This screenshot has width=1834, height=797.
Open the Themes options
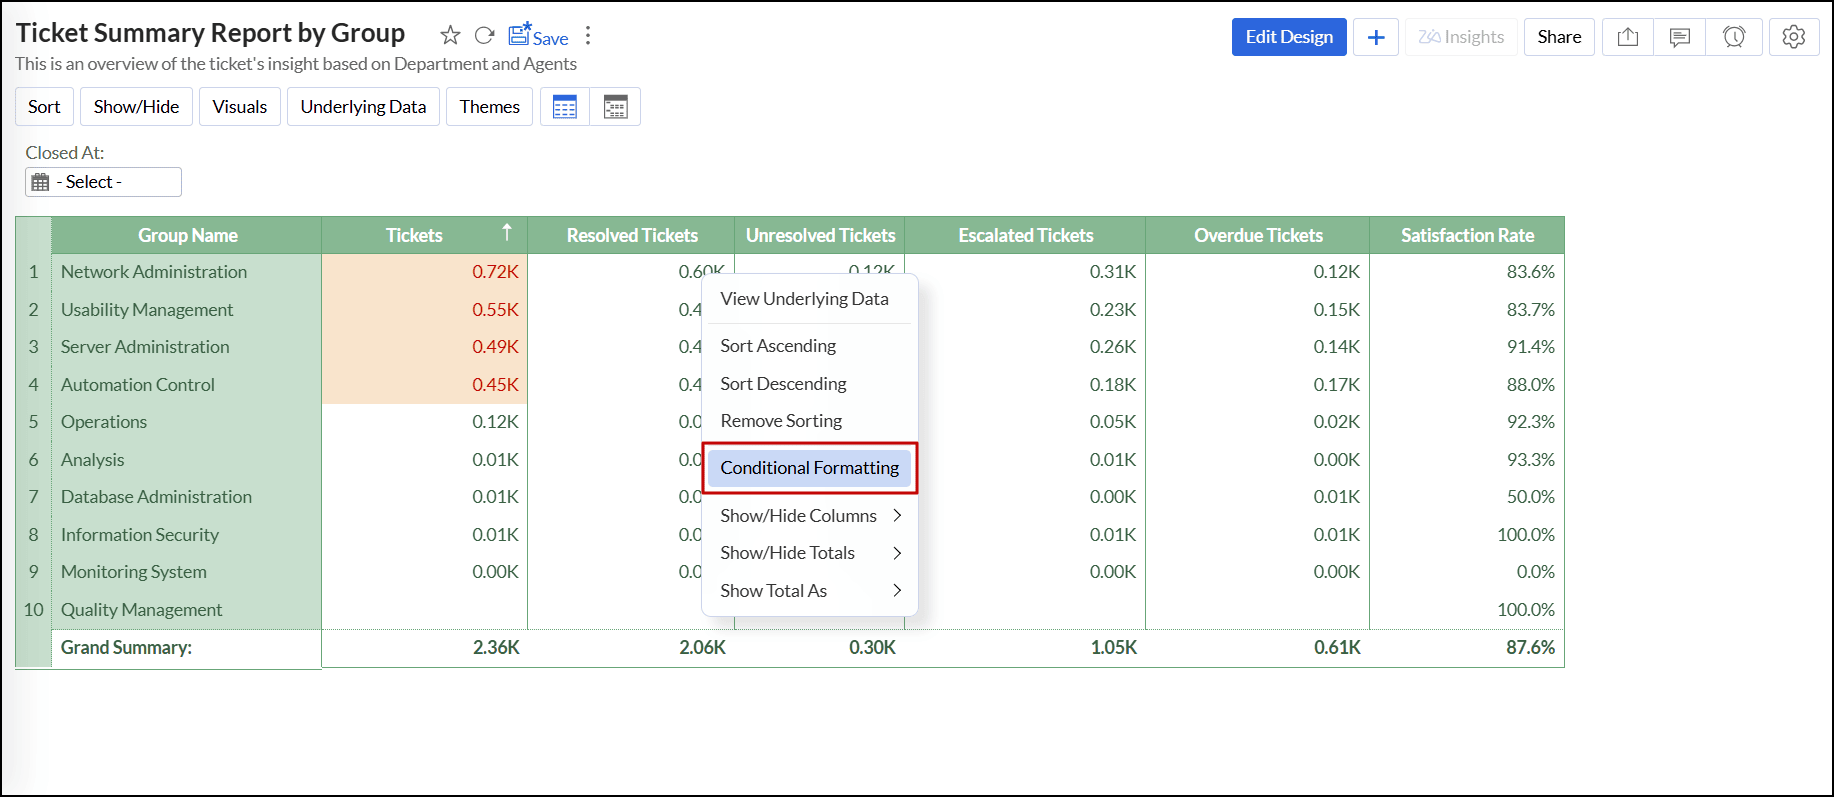(x=489, y=107)
